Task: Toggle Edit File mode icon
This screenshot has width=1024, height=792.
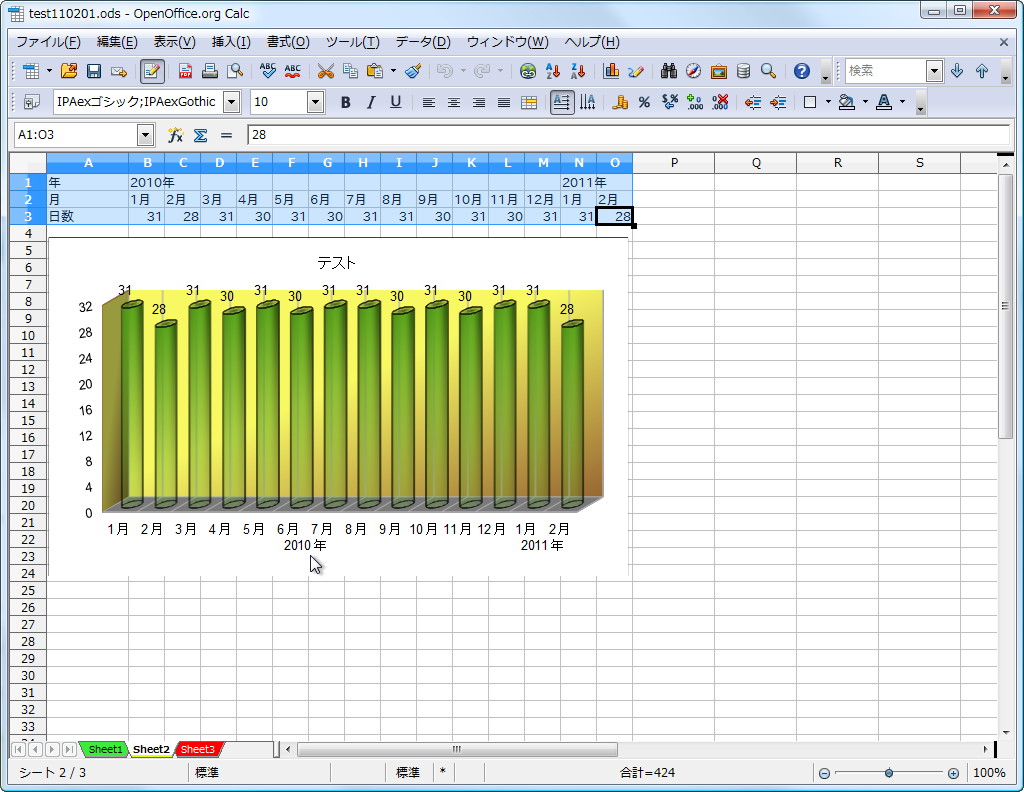Action: [x=152, y=71]
